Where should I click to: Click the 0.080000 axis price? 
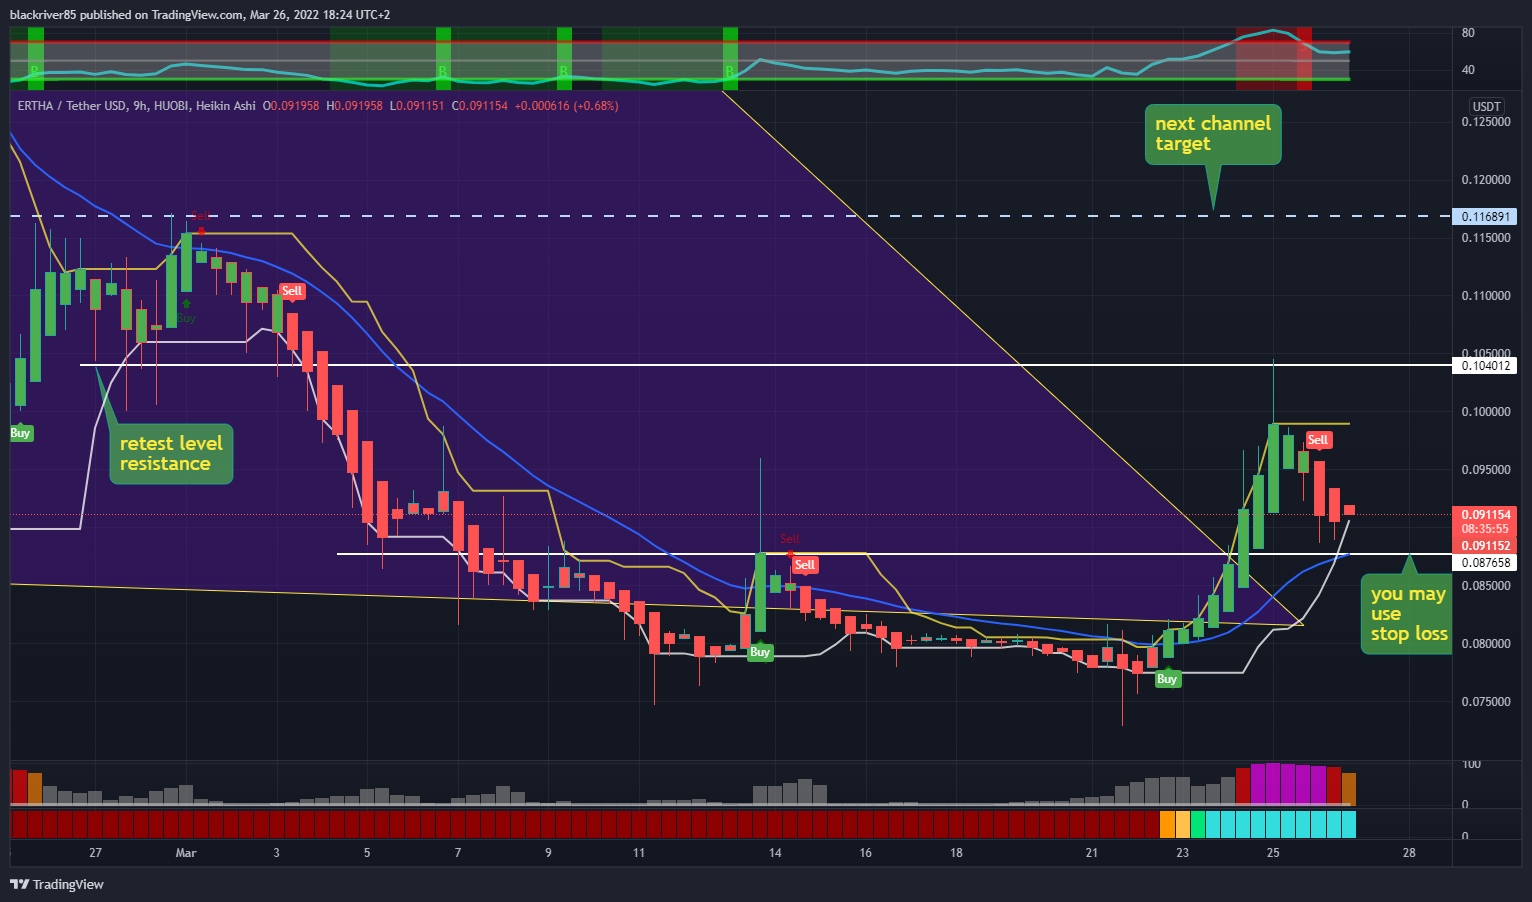tap(1486, 644)
